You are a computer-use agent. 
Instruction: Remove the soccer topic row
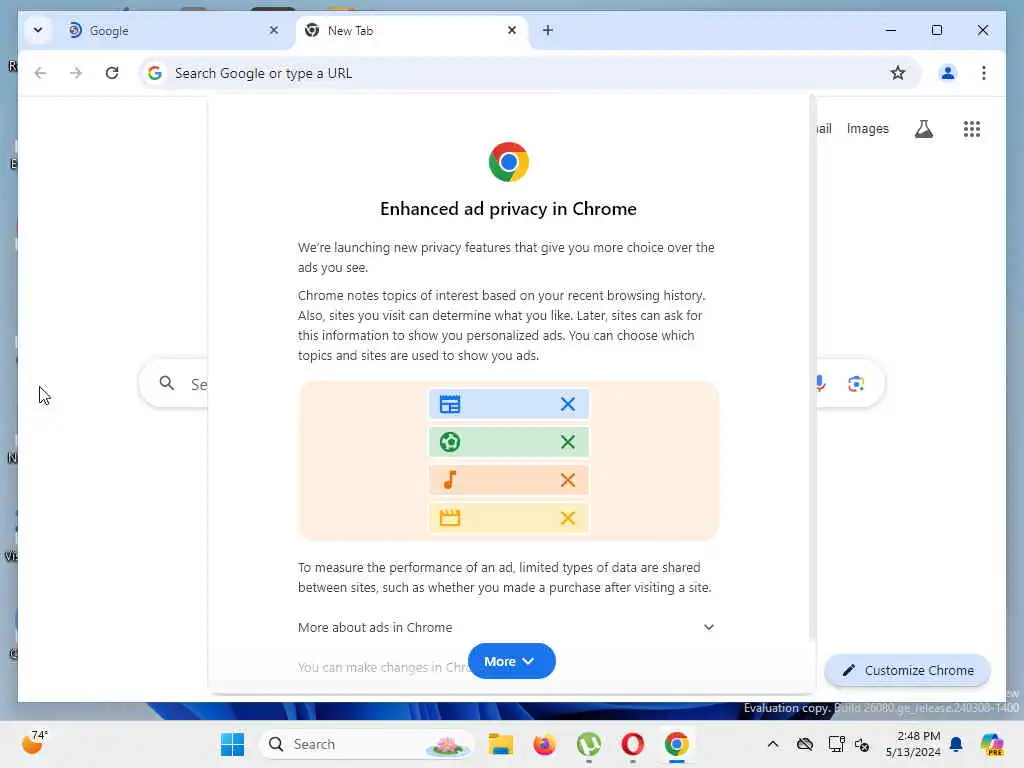[568, 442]
